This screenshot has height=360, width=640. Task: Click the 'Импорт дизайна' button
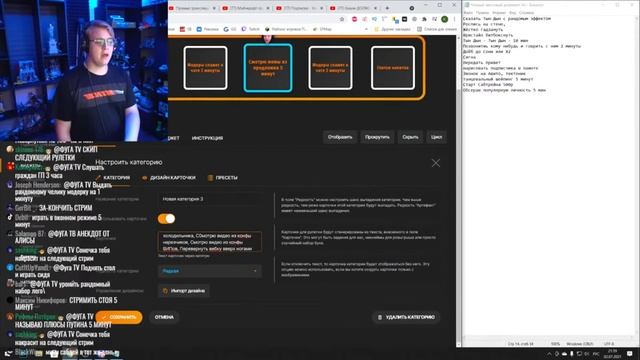point(184,291)
